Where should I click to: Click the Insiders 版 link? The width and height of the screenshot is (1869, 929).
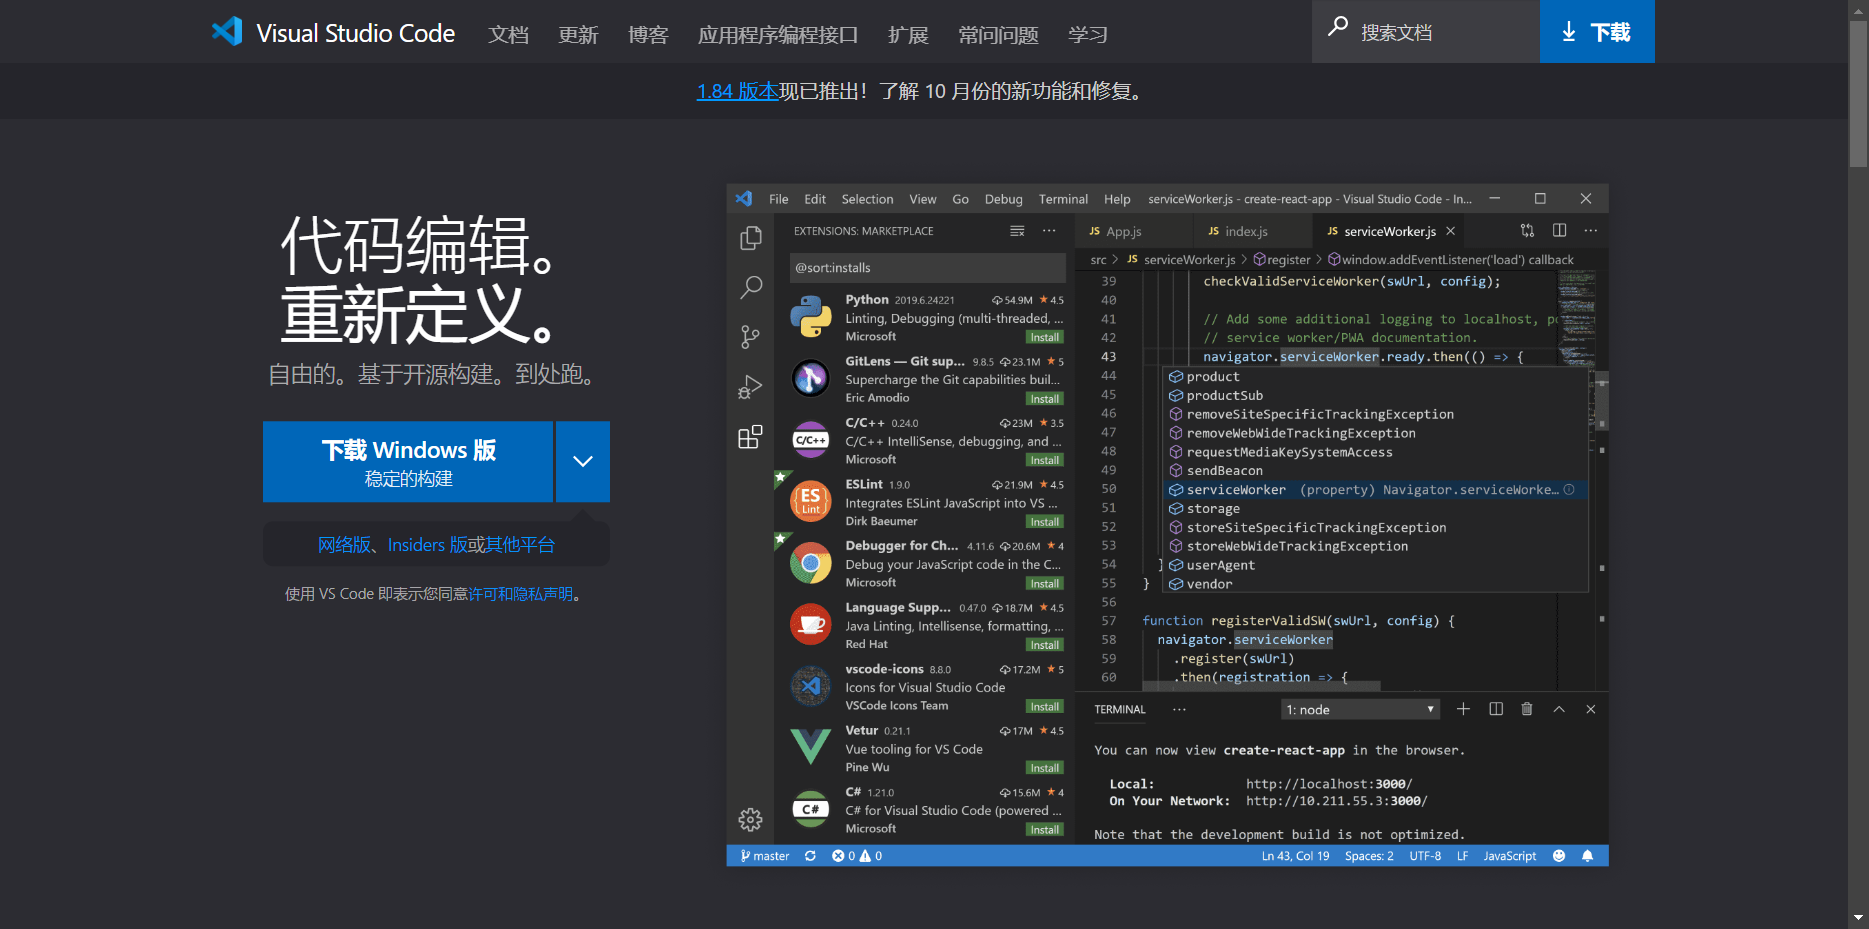(427, 545)
